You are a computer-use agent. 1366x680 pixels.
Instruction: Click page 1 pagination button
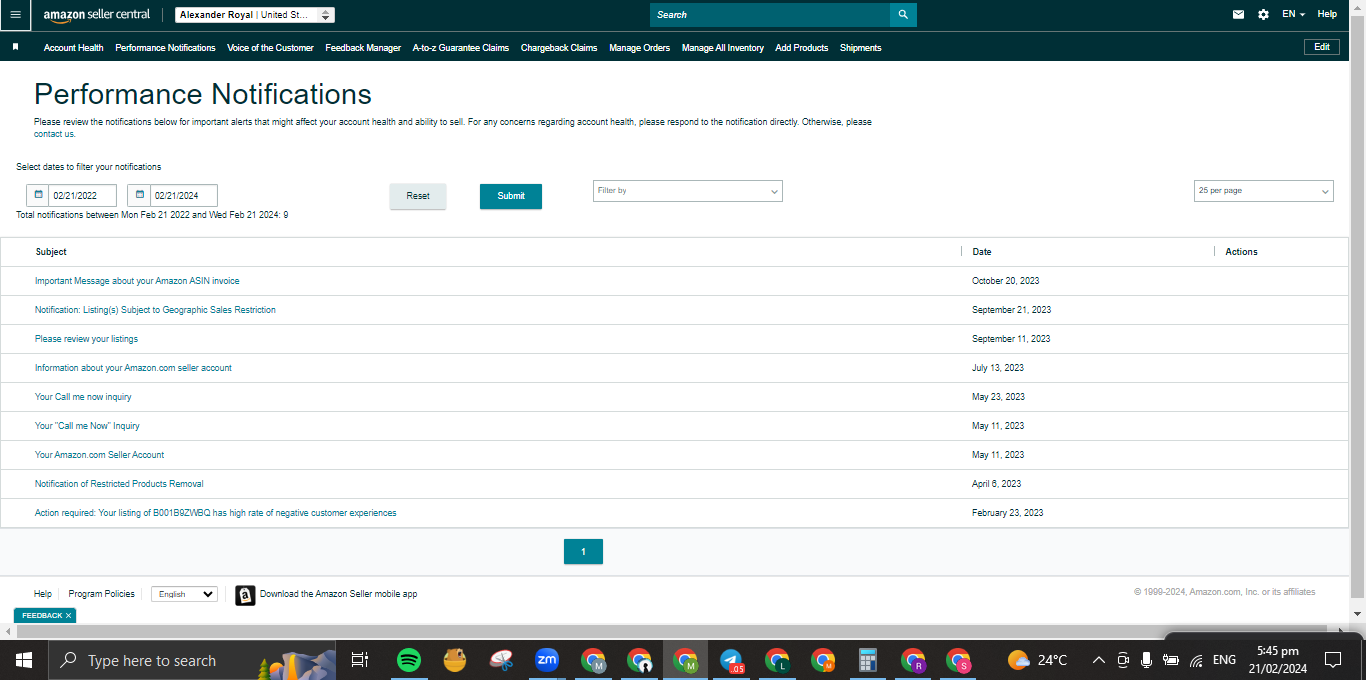(583, 552)
